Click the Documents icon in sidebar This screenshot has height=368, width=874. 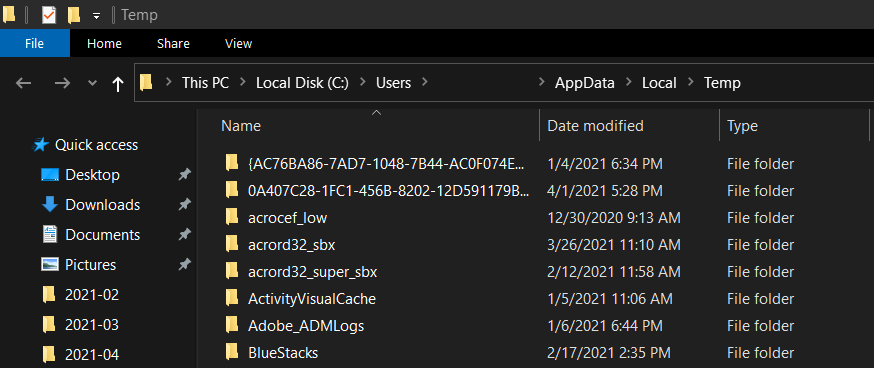click(x=50, y=235)
